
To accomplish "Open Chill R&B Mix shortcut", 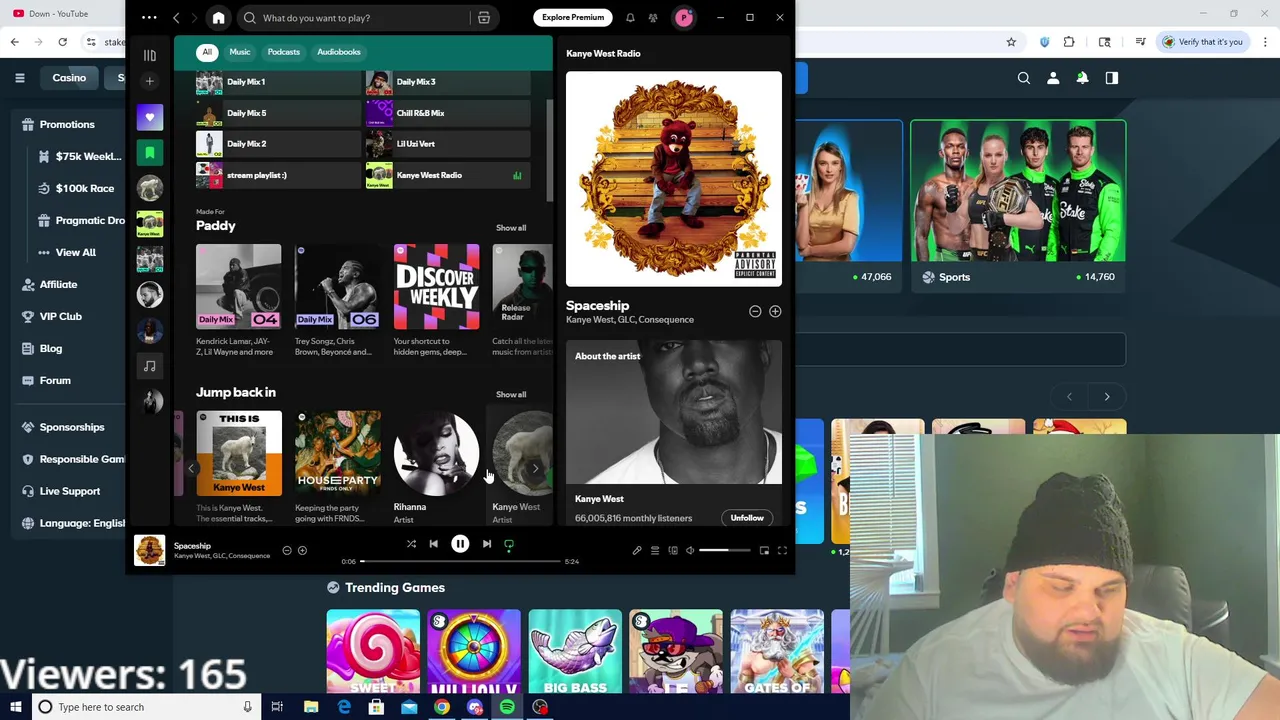I will 447,113.
